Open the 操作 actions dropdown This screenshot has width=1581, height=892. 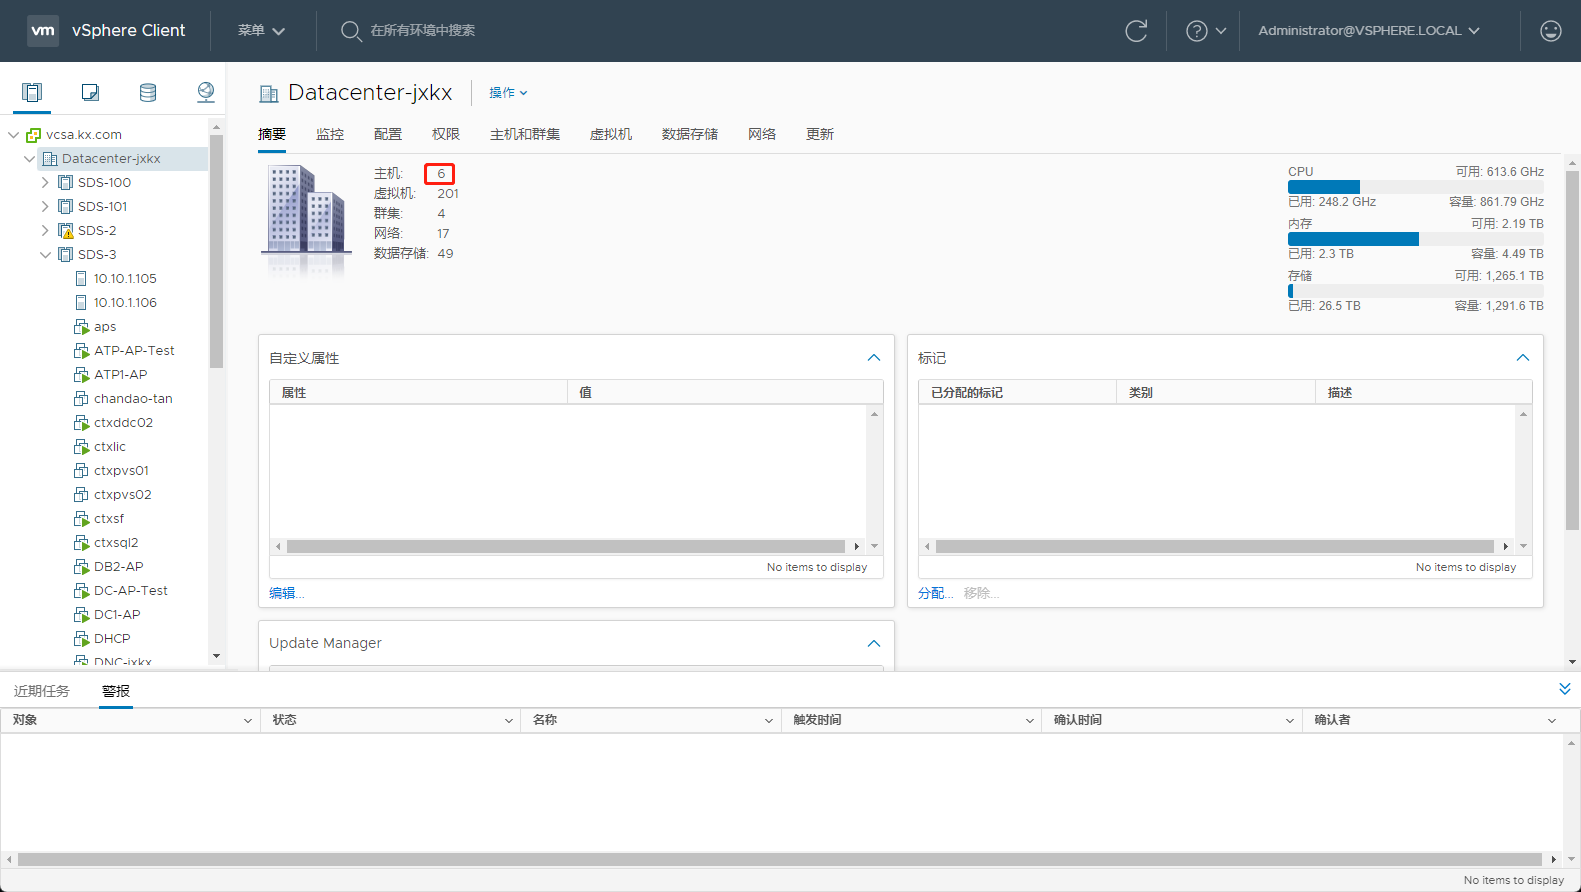508,93
